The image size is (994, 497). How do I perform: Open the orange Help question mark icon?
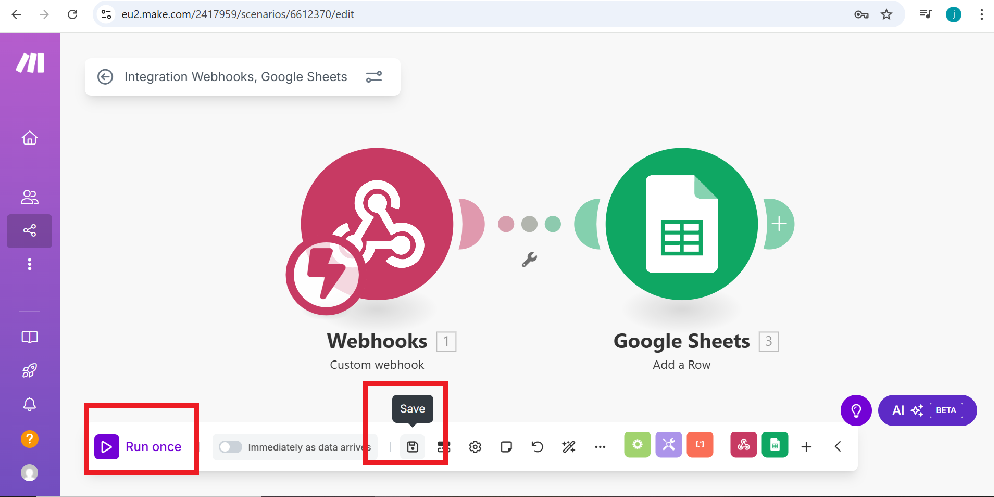(30, 439)
